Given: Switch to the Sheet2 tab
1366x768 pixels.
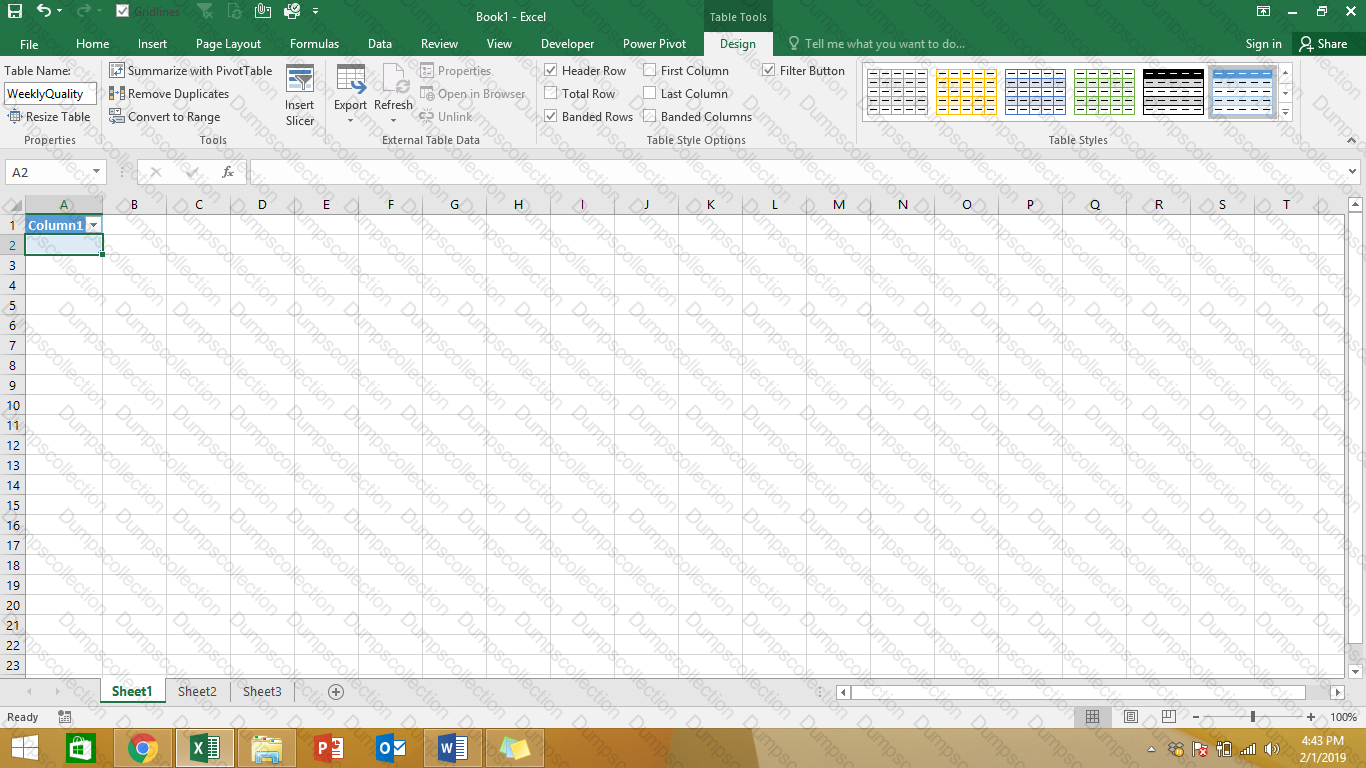Looking at the screenshot, I should click(x=197, y=692).
